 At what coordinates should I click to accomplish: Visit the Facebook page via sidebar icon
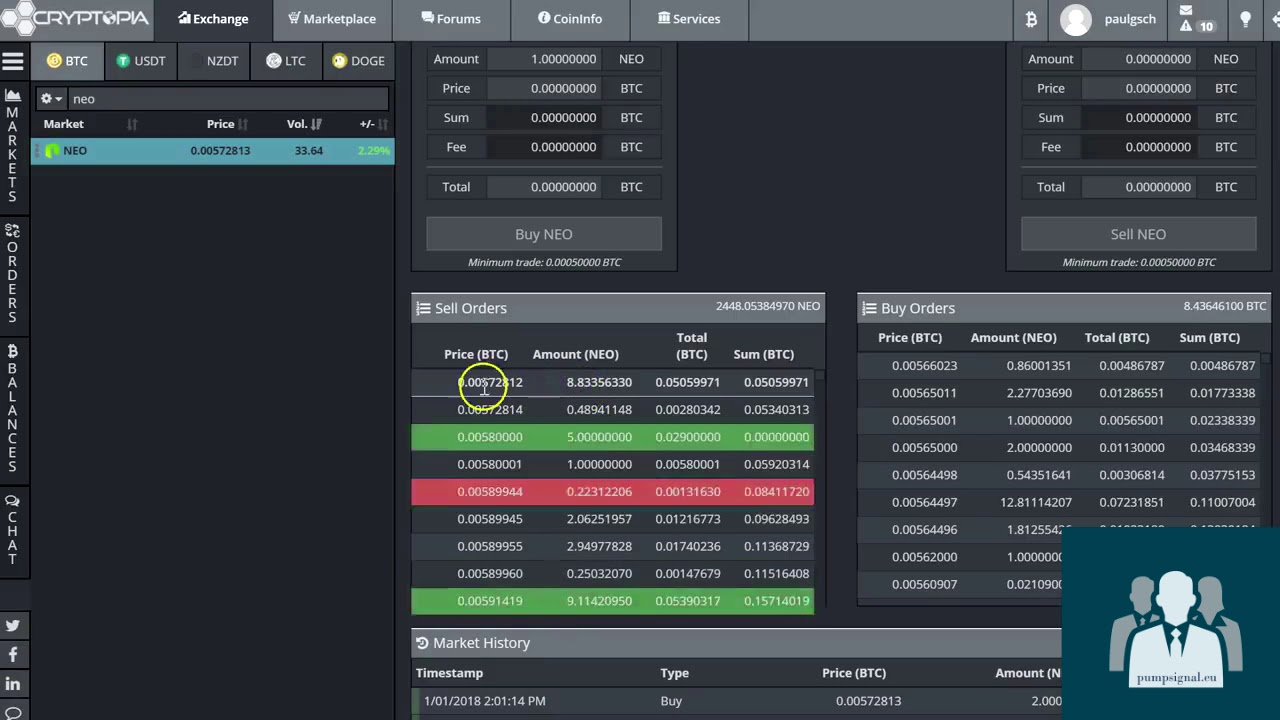12,655
